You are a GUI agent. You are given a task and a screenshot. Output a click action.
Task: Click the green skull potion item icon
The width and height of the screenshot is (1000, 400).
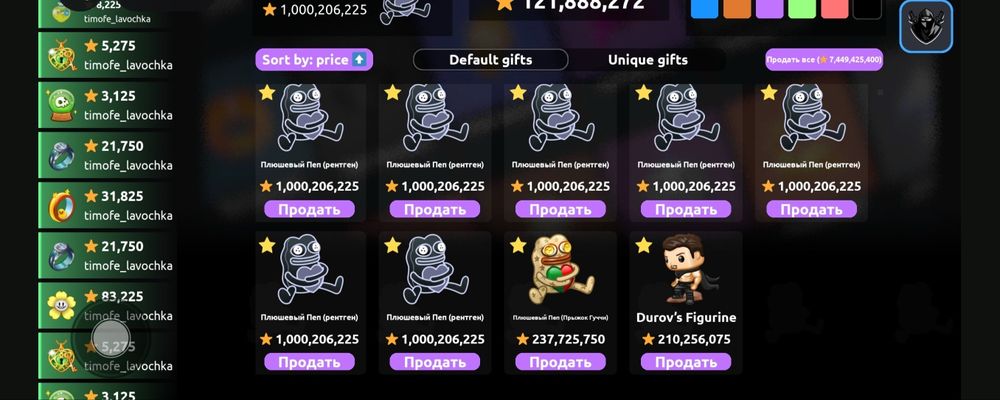pos(62,106)
